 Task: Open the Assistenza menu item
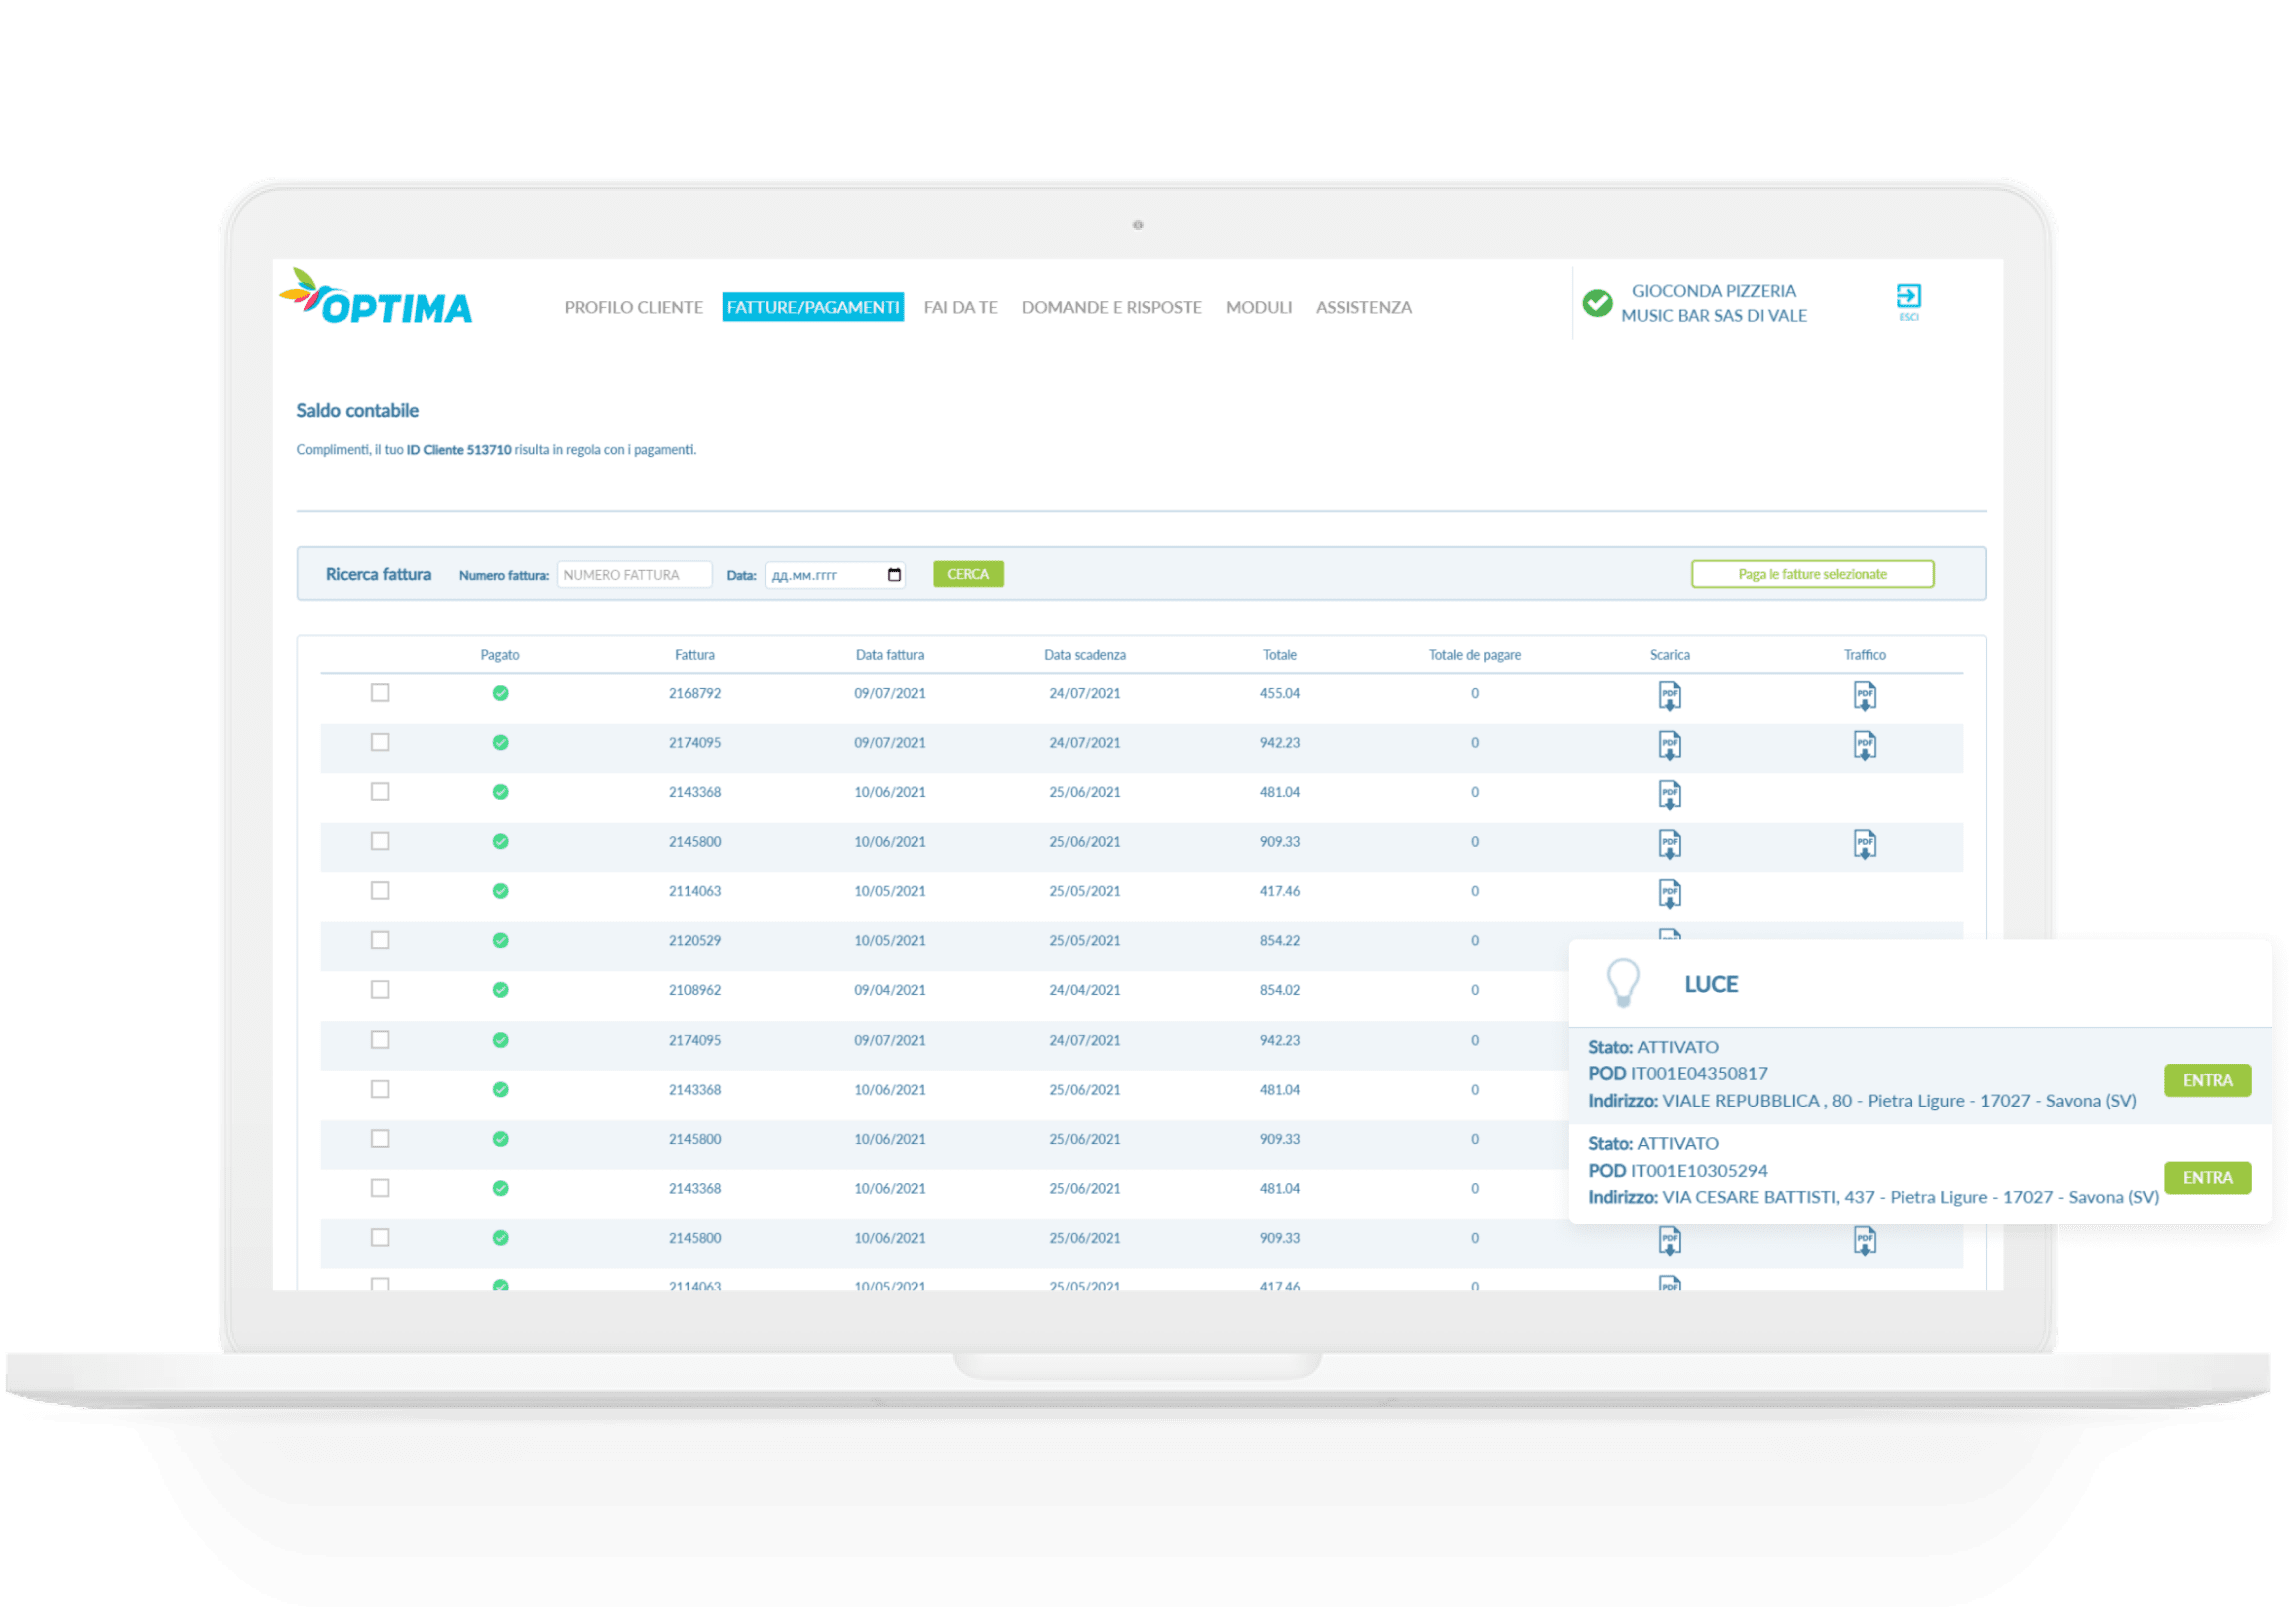1363,308
